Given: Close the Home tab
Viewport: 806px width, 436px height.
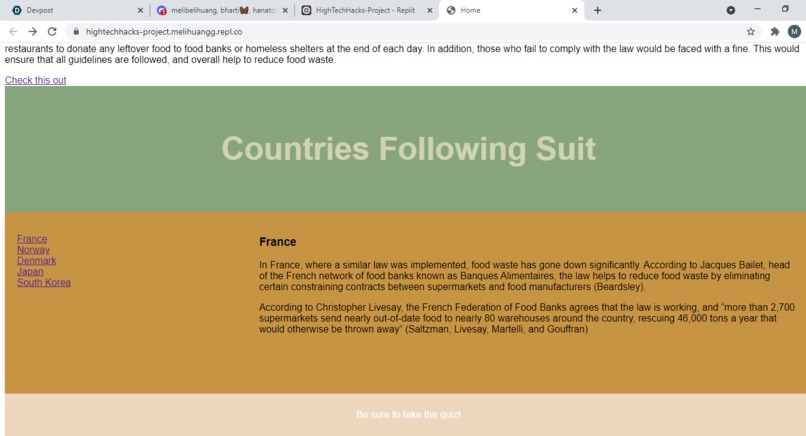Looking at the screenshot, I should coord(575,10).
